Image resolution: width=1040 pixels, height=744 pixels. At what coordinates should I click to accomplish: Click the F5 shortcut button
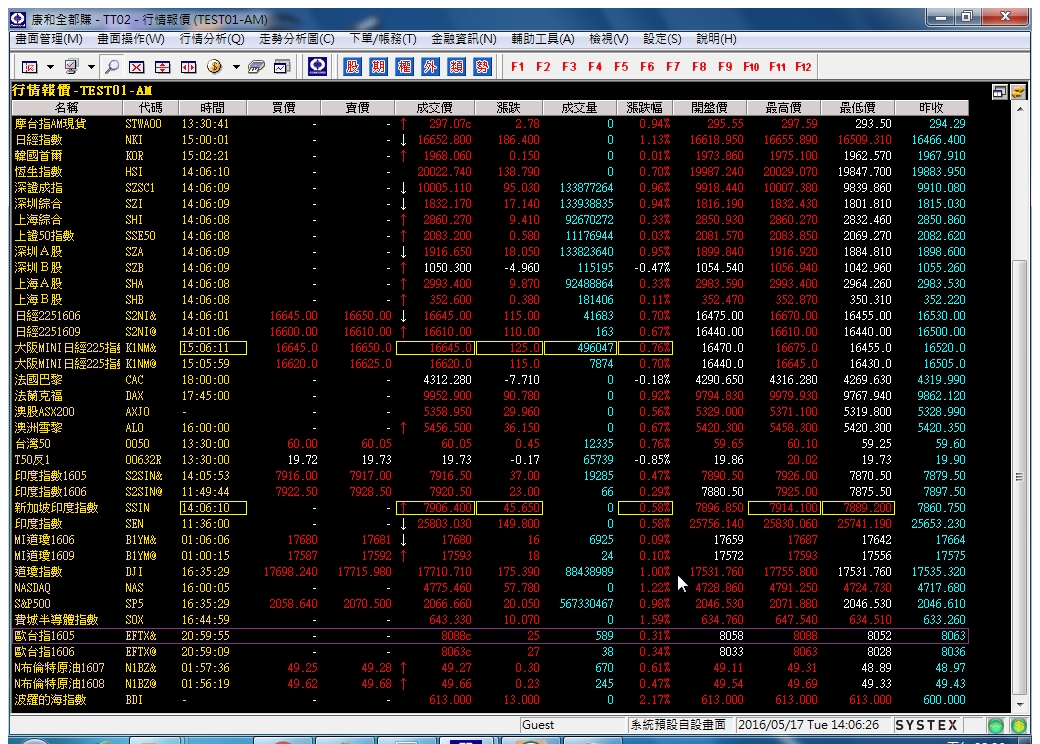[621, 66]
